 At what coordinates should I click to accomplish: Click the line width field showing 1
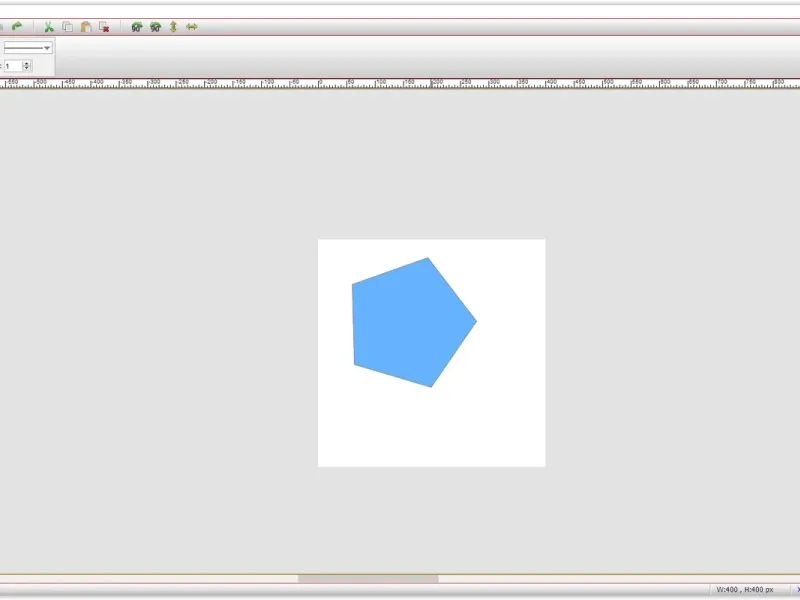13,66
